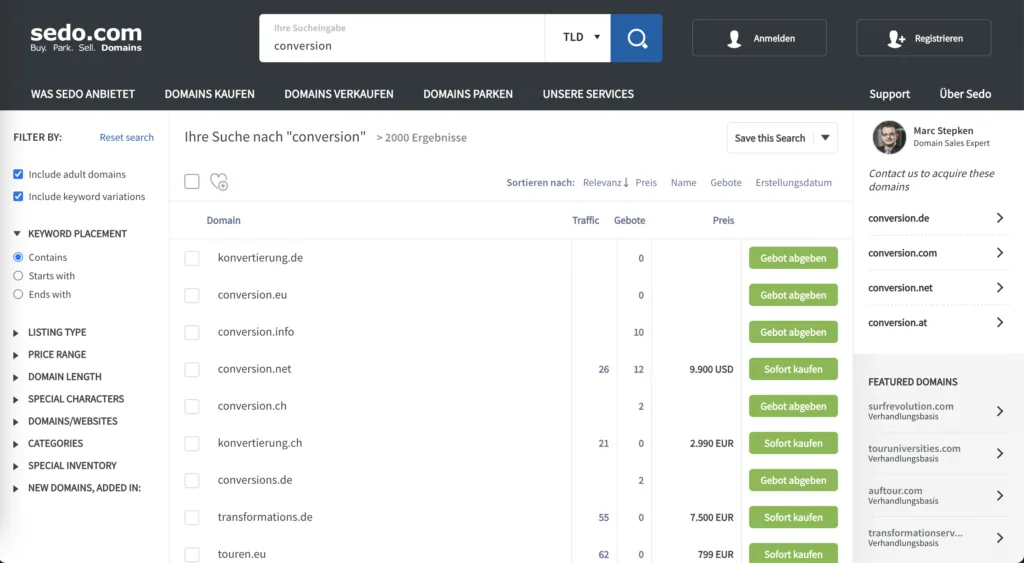Check the box for conversion.net row
The width and height of the screenshot is (1024, 563).
point(192,369)
